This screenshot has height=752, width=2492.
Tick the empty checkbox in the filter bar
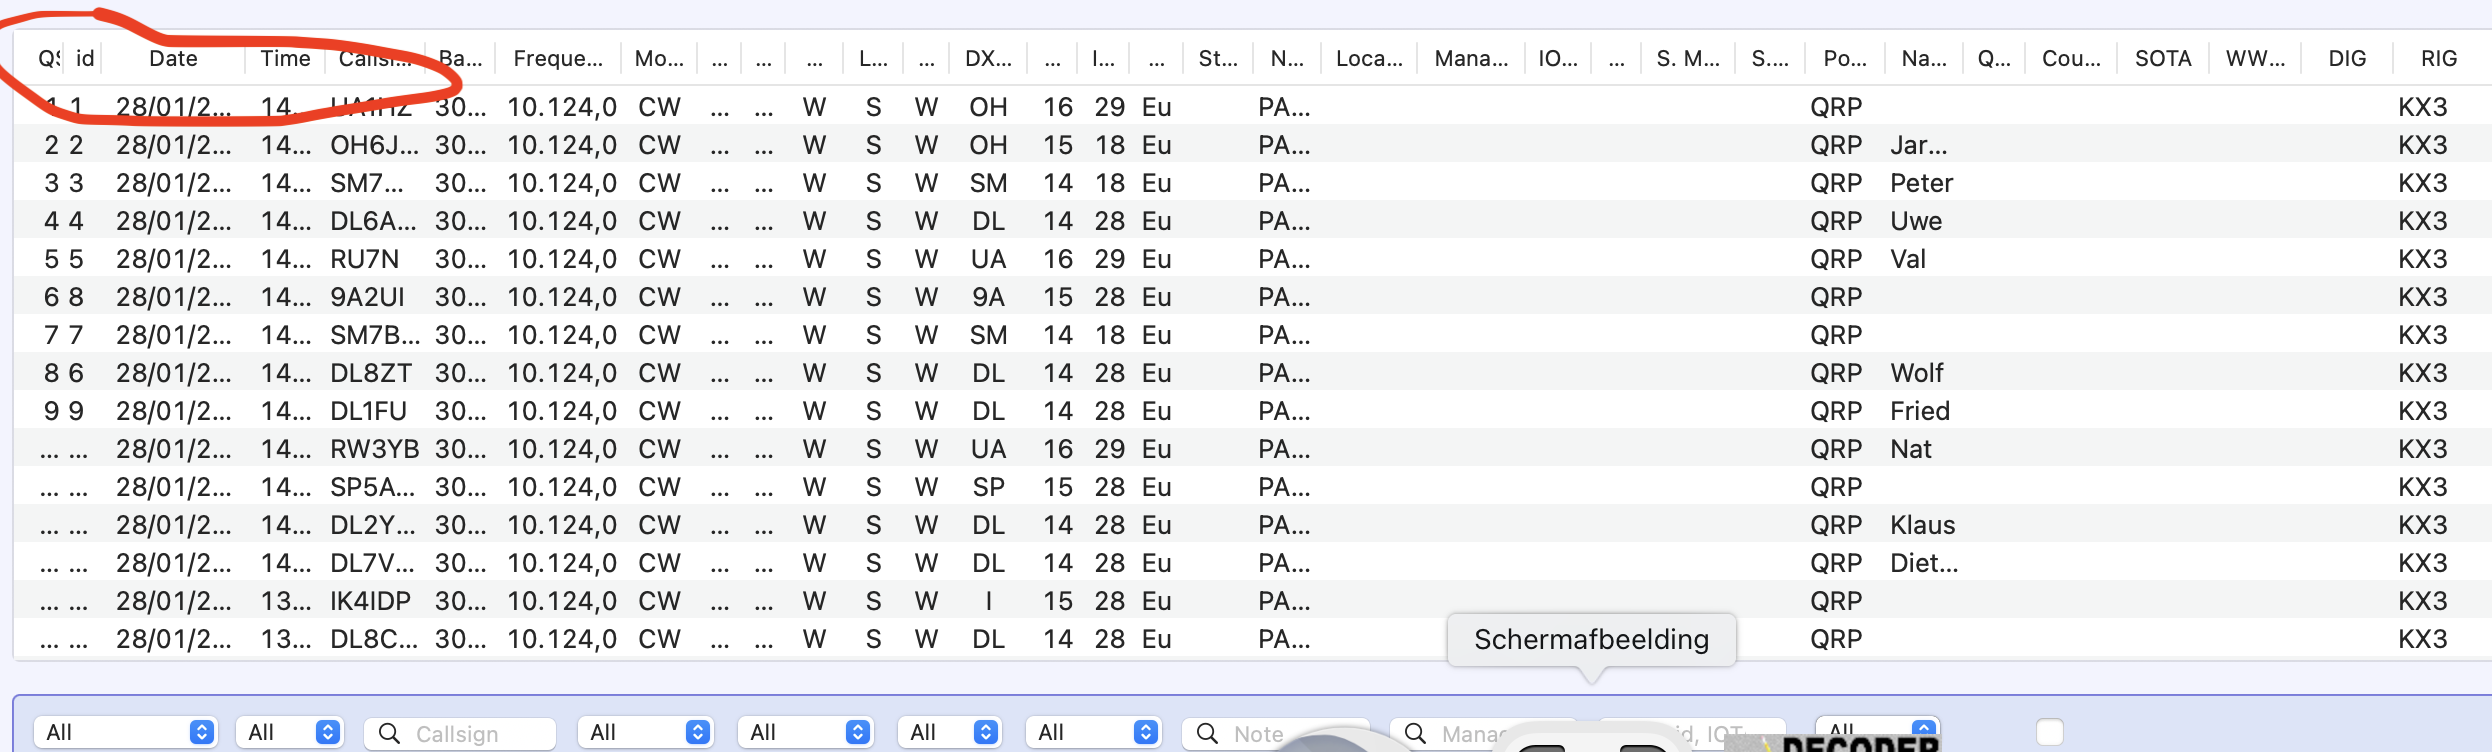2049,732
